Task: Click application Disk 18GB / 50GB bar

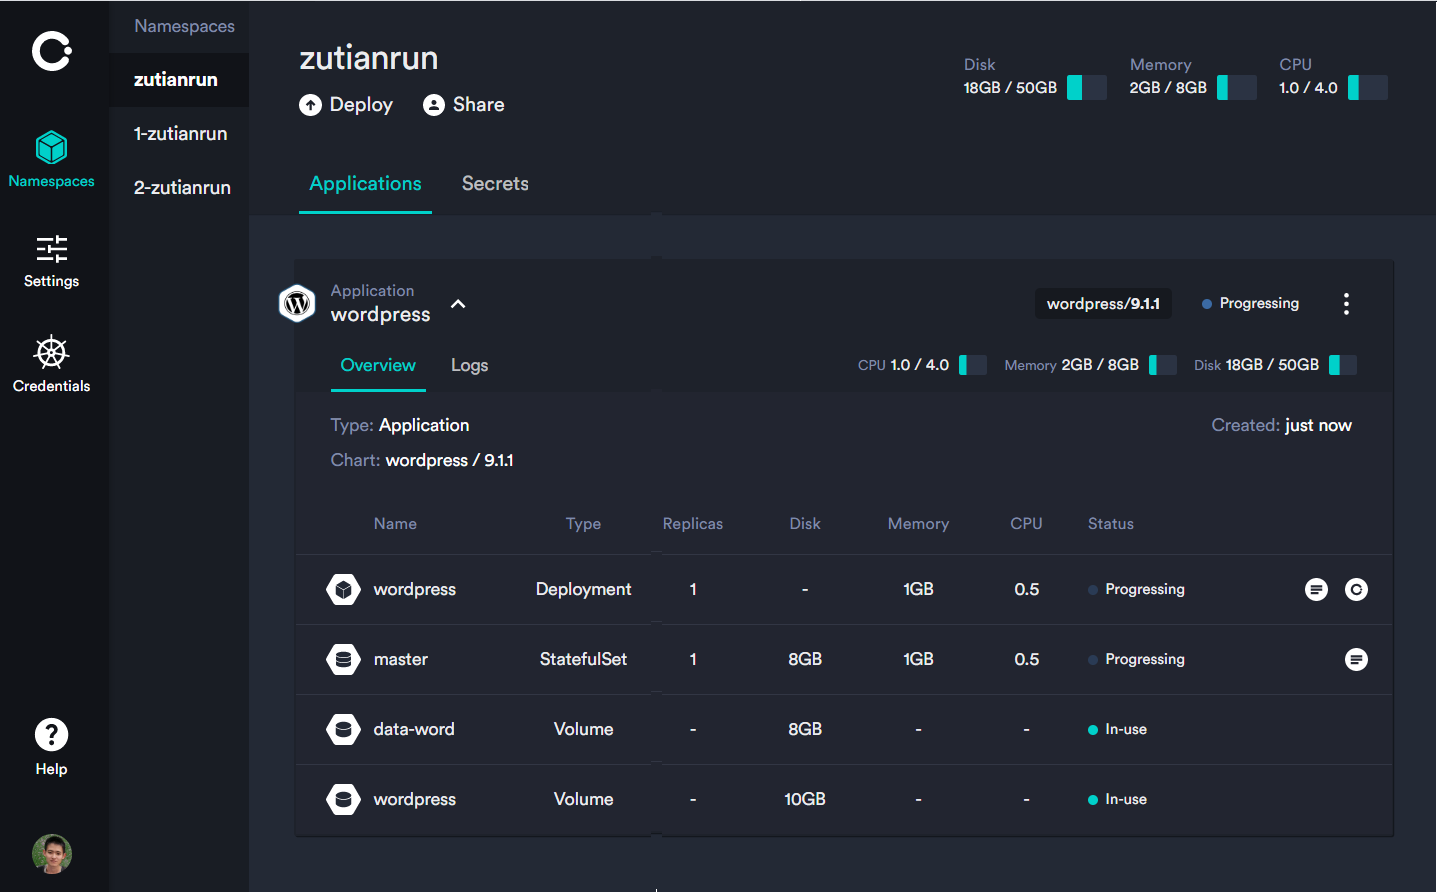Action: [x=1343, y=365]
